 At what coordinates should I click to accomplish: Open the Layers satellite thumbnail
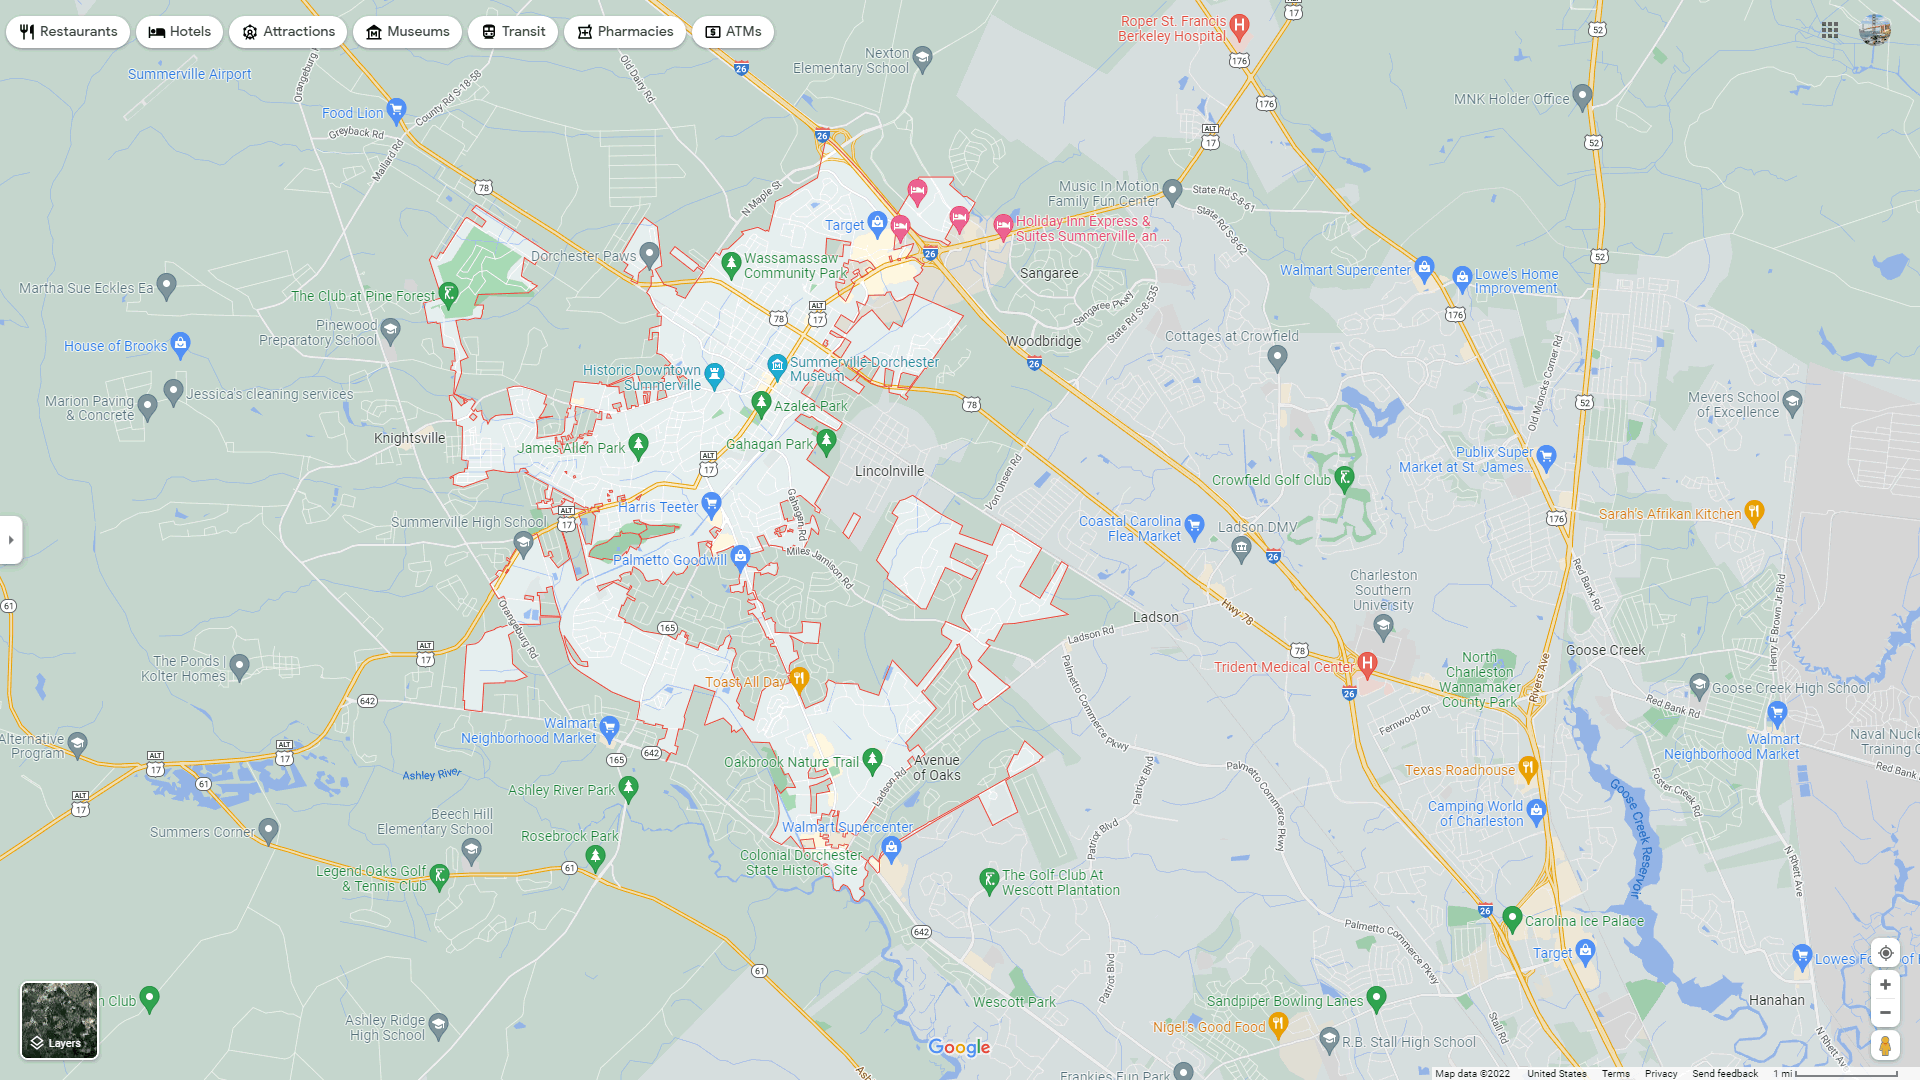pos(60,1020)
